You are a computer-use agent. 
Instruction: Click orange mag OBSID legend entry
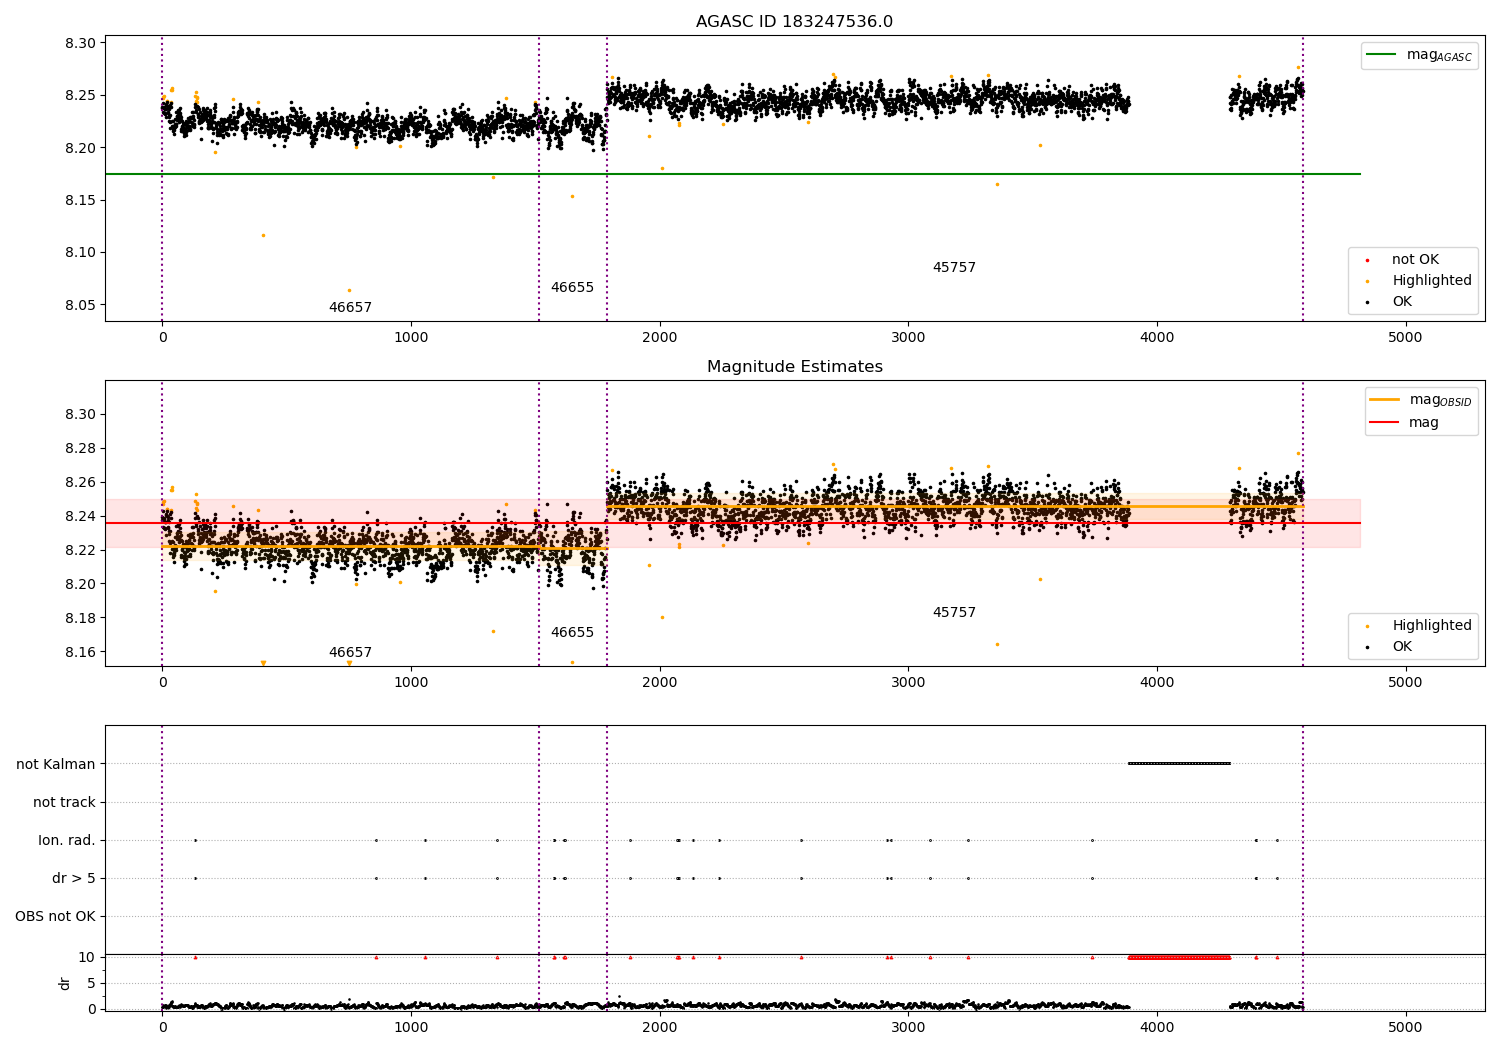coord(1421,400)
